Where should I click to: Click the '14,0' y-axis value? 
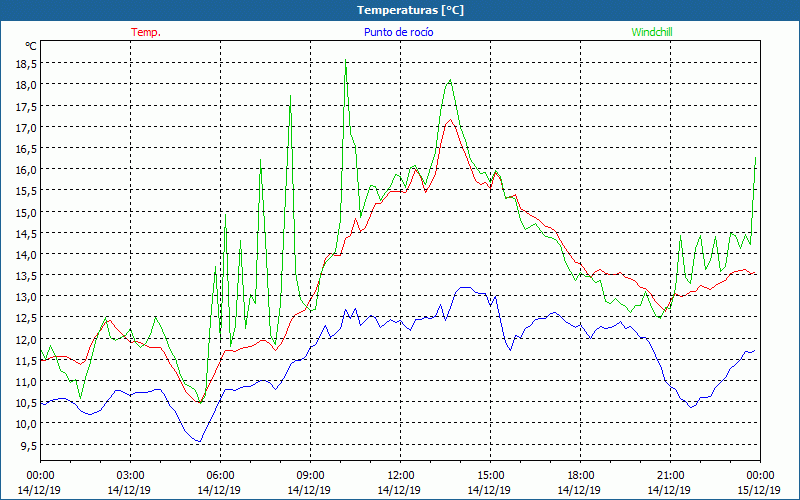point(27,254)
